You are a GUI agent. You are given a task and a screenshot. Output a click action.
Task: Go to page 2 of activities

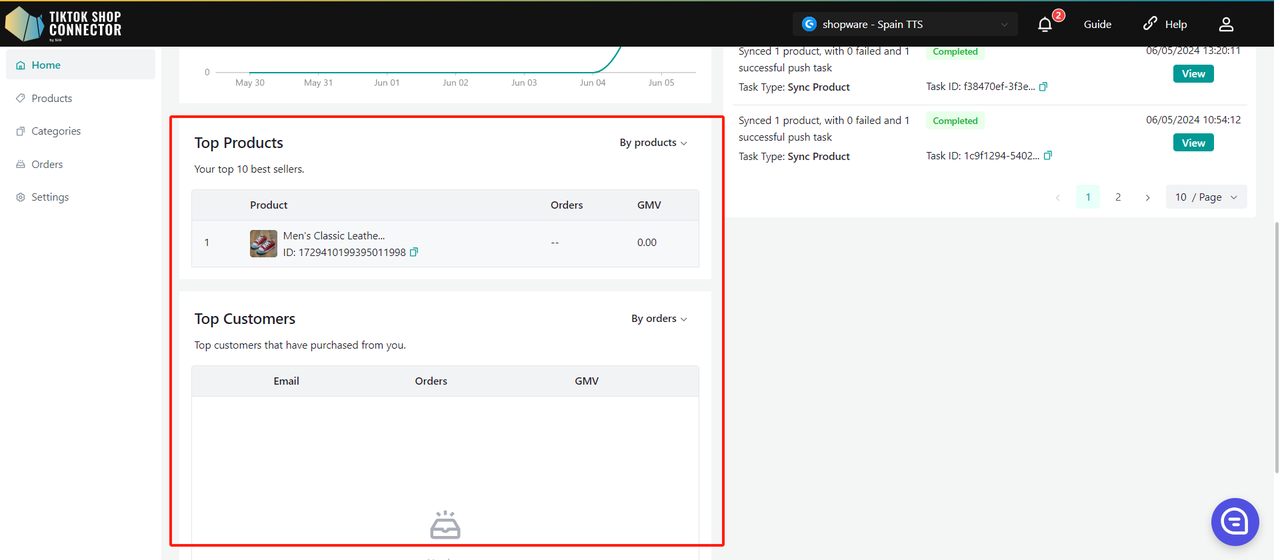[x=1118, y=197]
